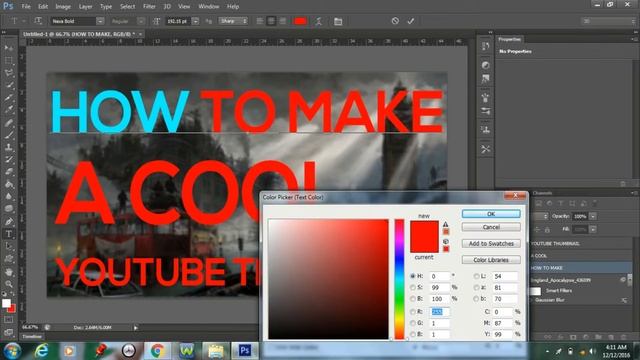Image resolution: width=640 pixels, height=360 pixels.
Task: Click the red text color swatch in options bar
Action: pos(300,21)
